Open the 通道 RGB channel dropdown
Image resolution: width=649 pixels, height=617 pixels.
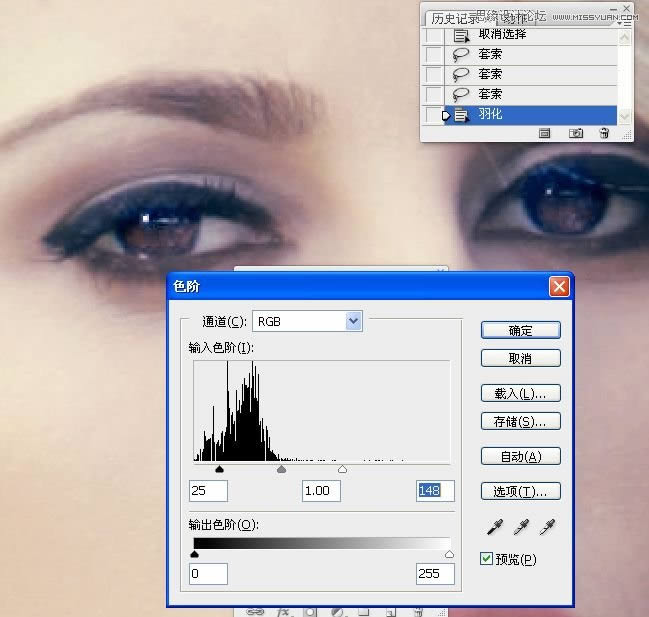(x=352, y=321)
